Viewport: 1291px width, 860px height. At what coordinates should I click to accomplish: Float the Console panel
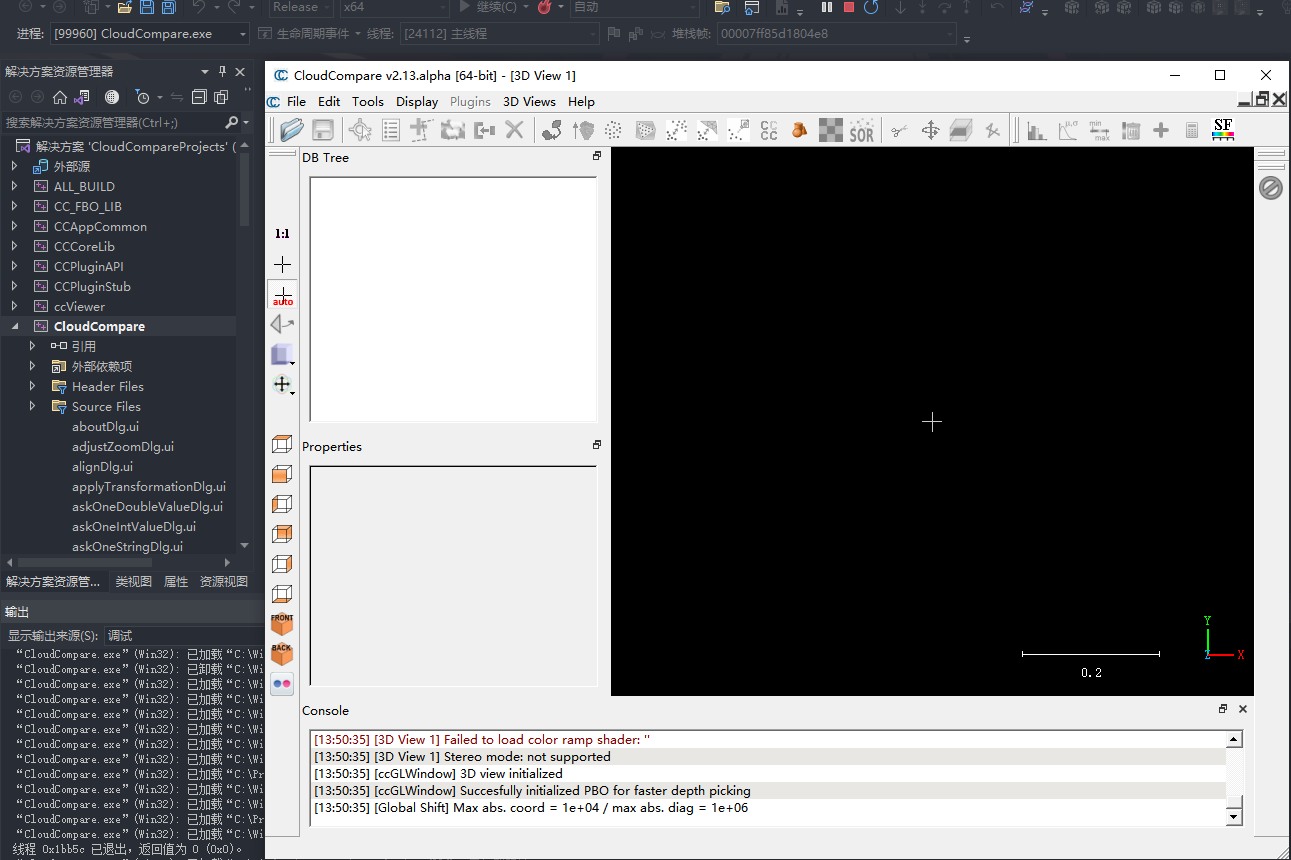[1222, 709]
